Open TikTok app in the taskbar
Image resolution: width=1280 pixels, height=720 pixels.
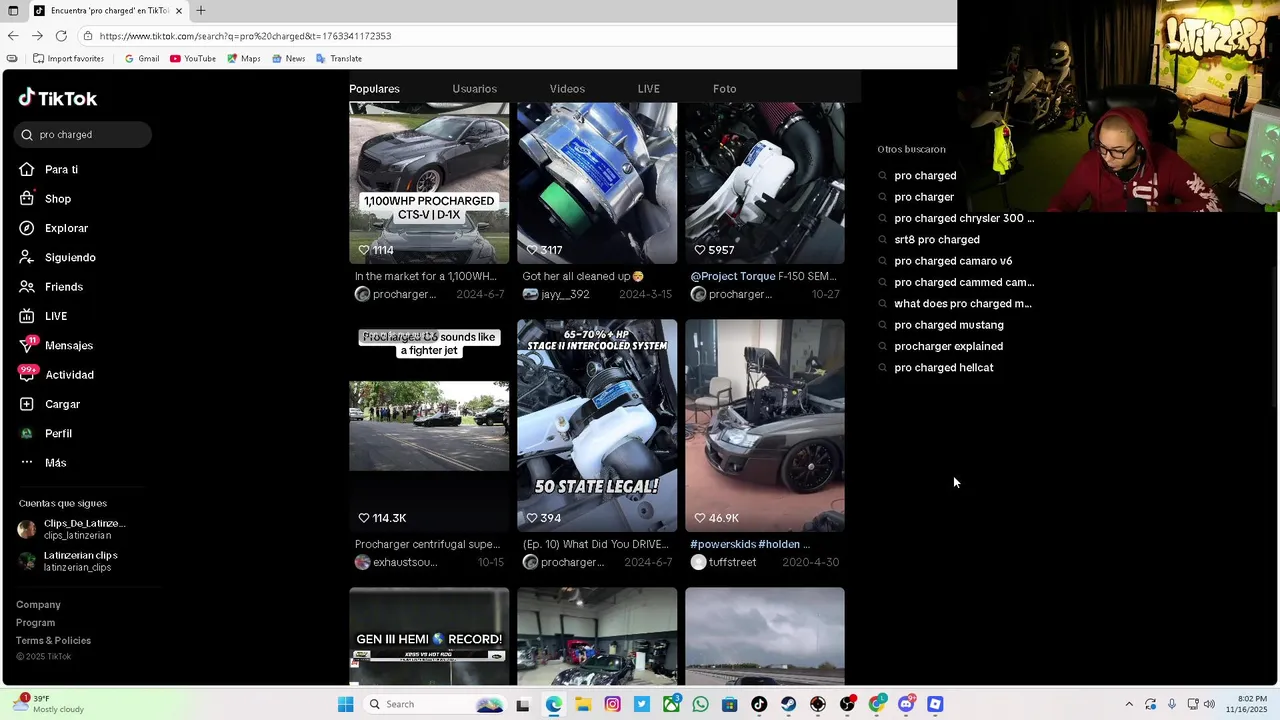tap(759, 704)
